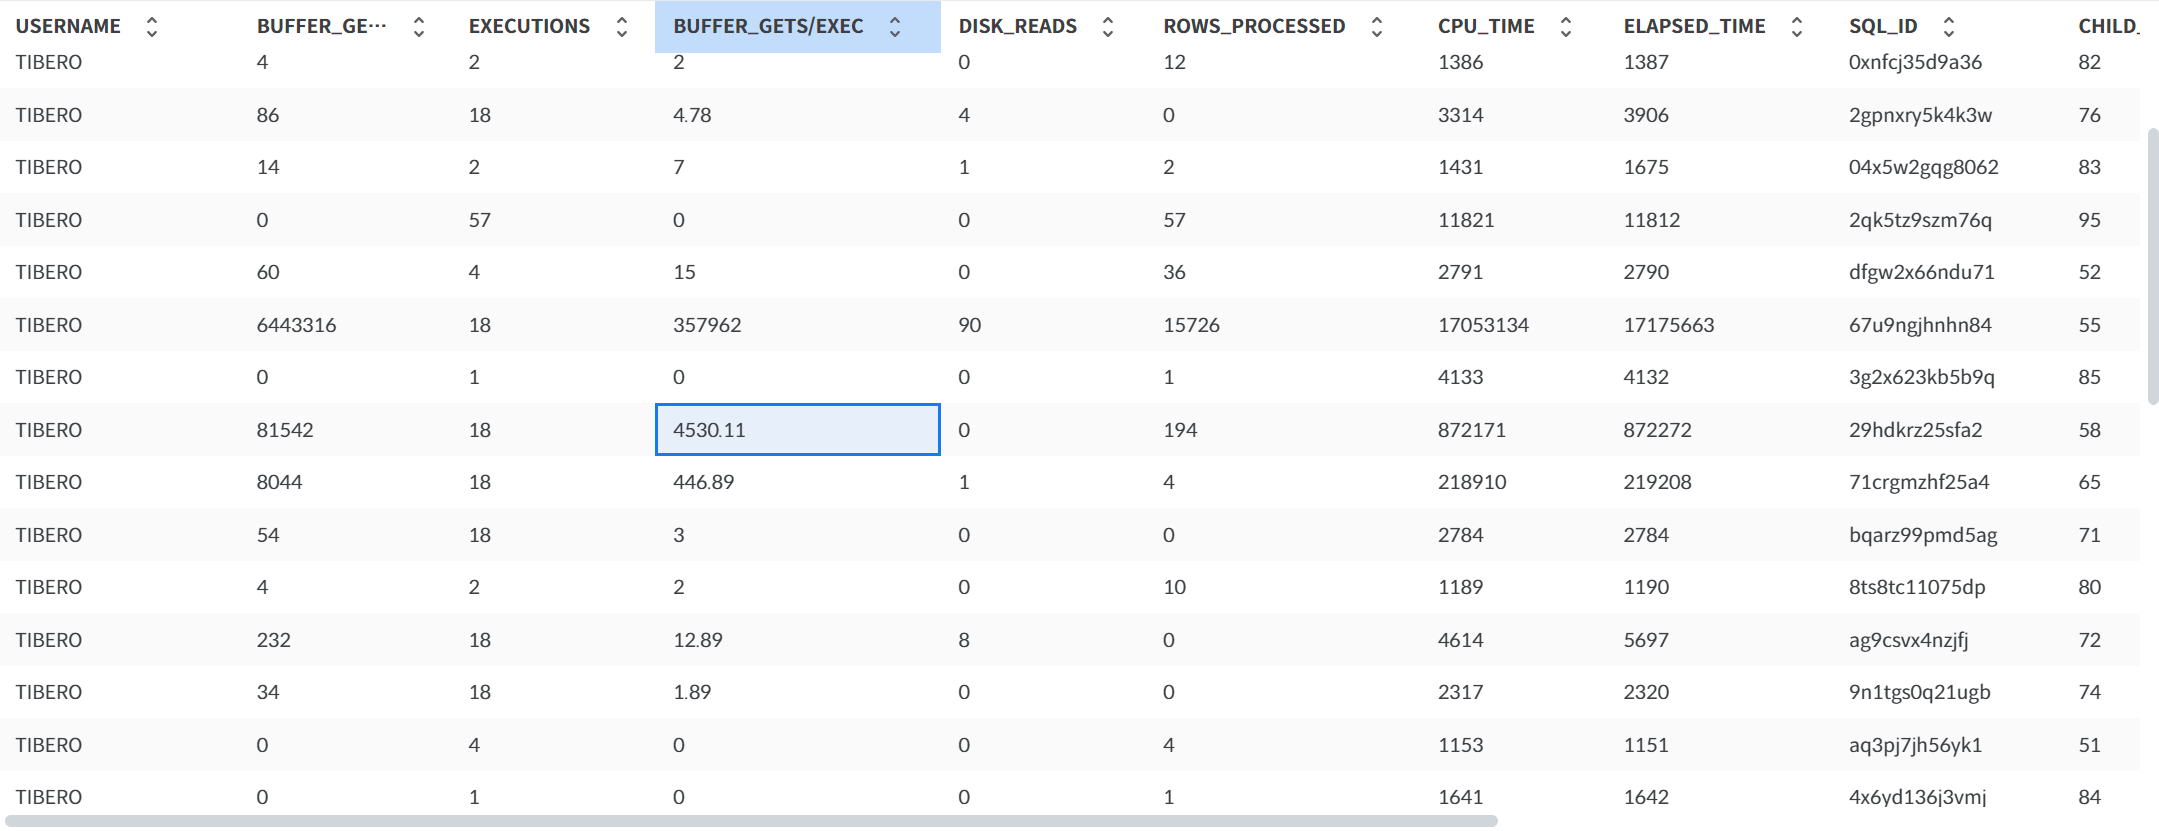The width and height of the screenshot is (2159, 831).
Task: Click SQL_ID cell bqarz99pmd5ag
Action: click(1923, 535)
